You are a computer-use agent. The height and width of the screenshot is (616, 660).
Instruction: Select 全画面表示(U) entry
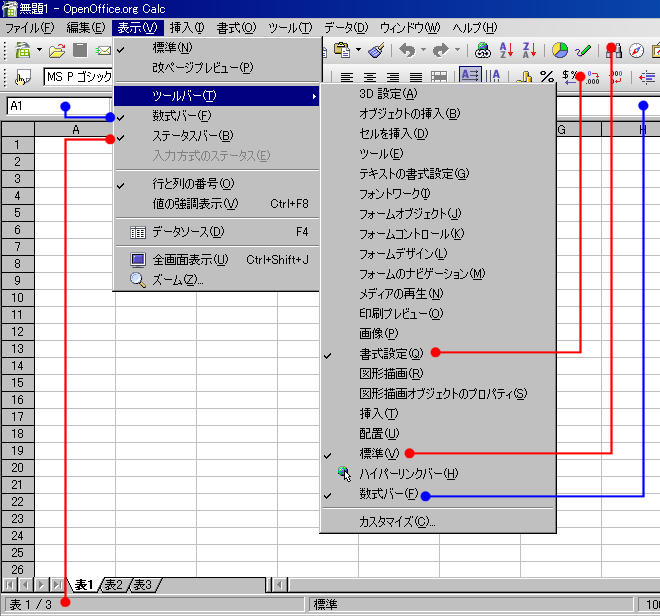click(216, 260)
